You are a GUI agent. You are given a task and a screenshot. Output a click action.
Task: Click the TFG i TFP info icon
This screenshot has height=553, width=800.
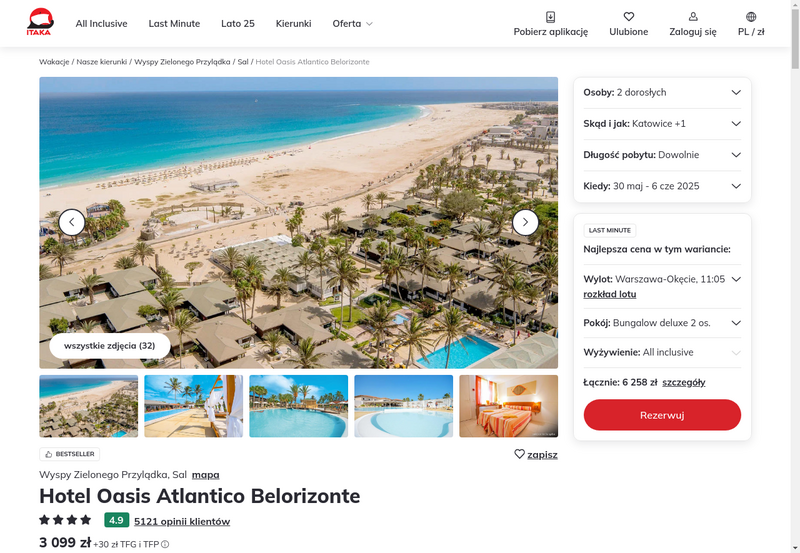click(x=165, y=544)
